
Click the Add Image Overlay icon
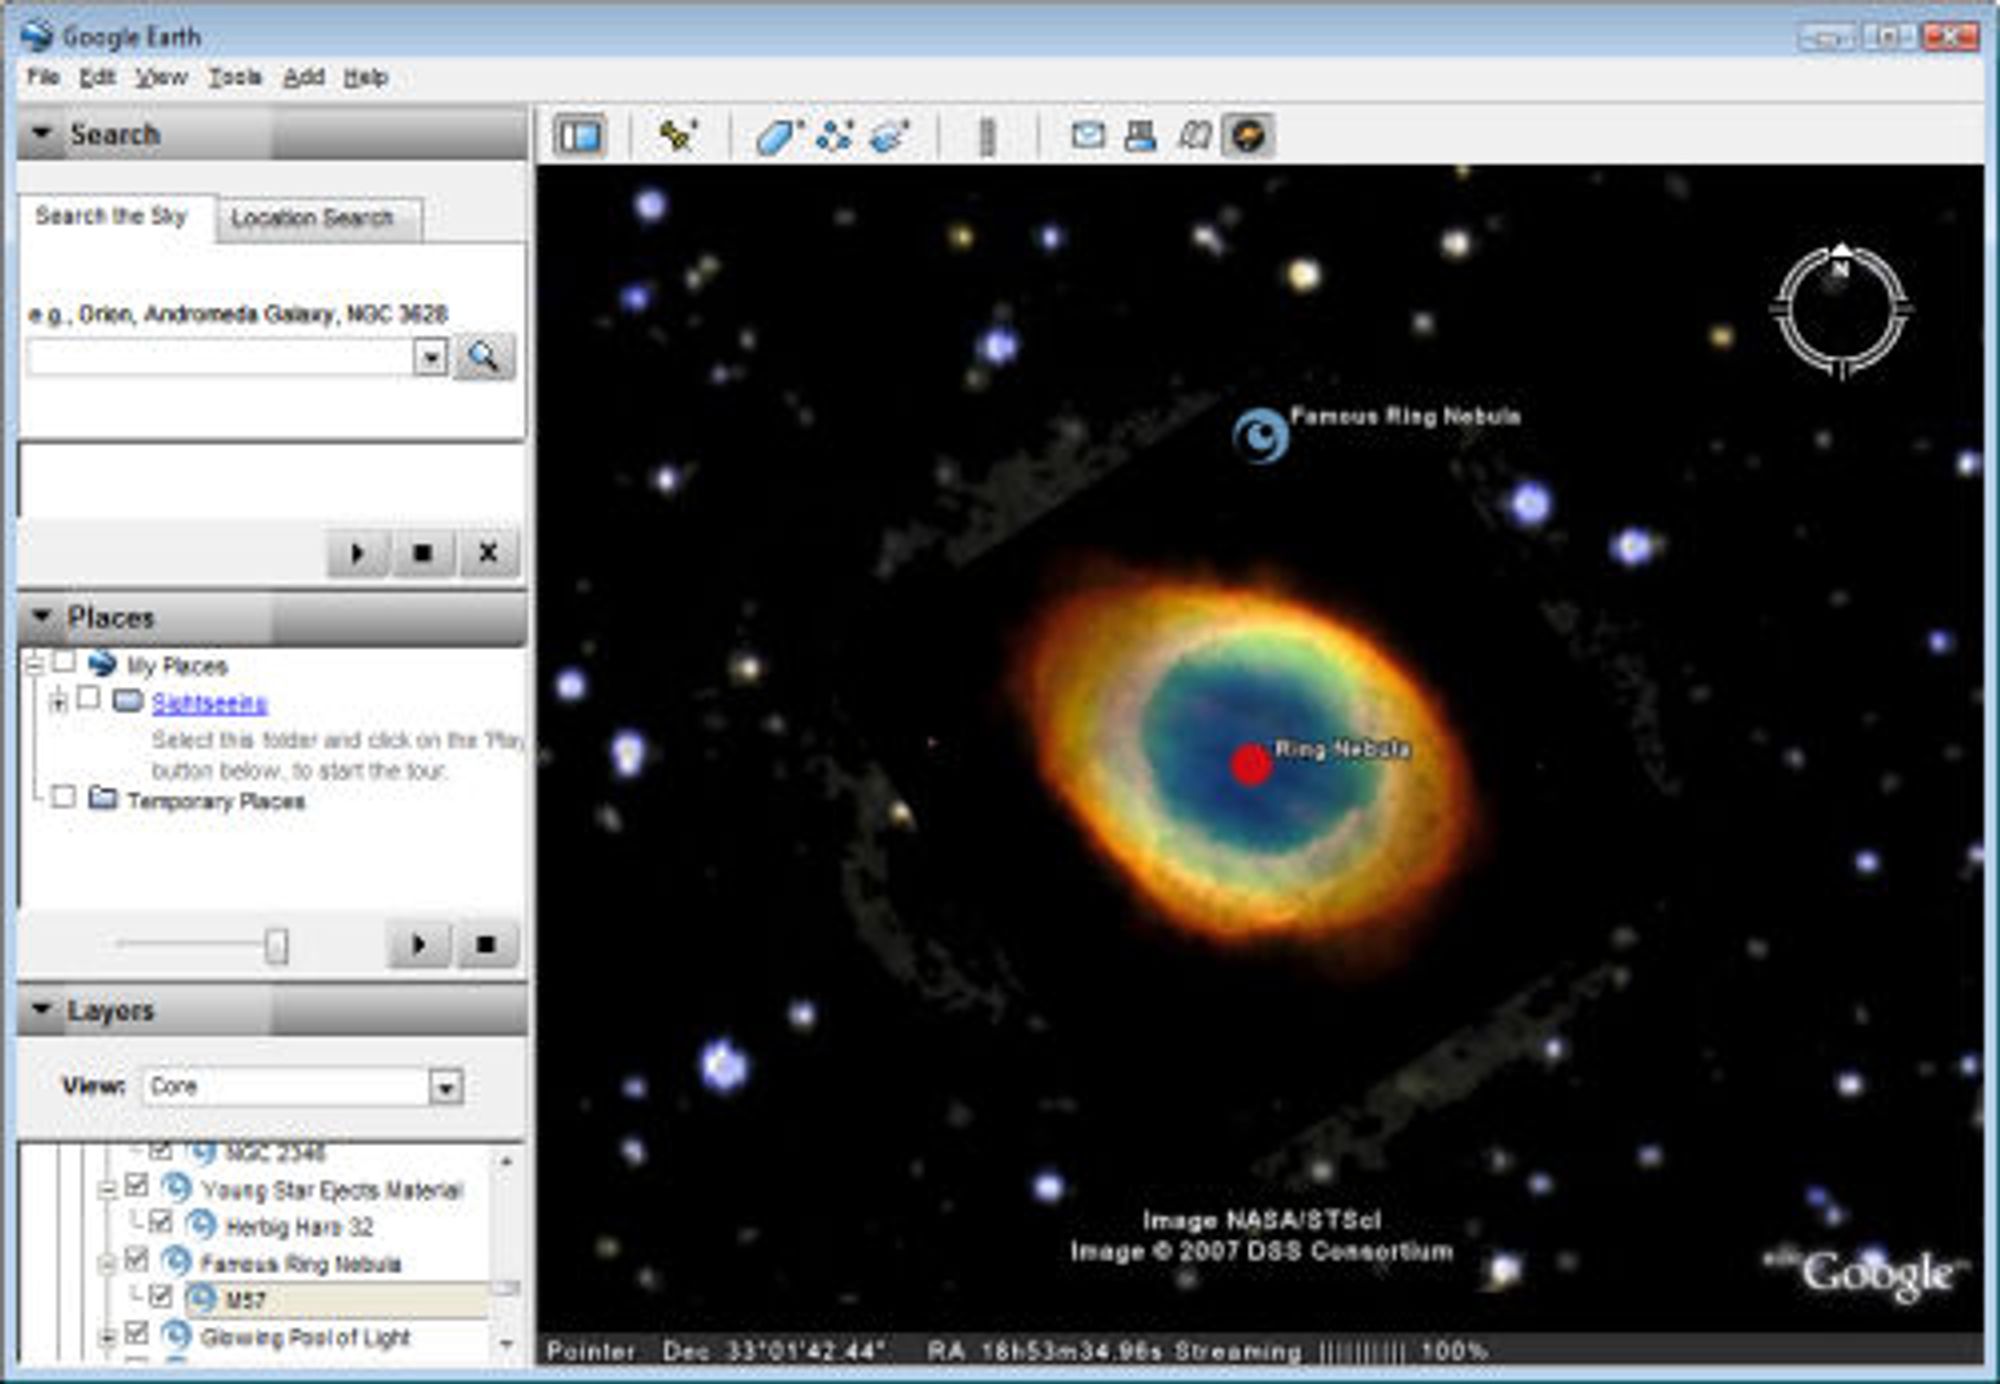pyautogui.click(x=889, y=136)
